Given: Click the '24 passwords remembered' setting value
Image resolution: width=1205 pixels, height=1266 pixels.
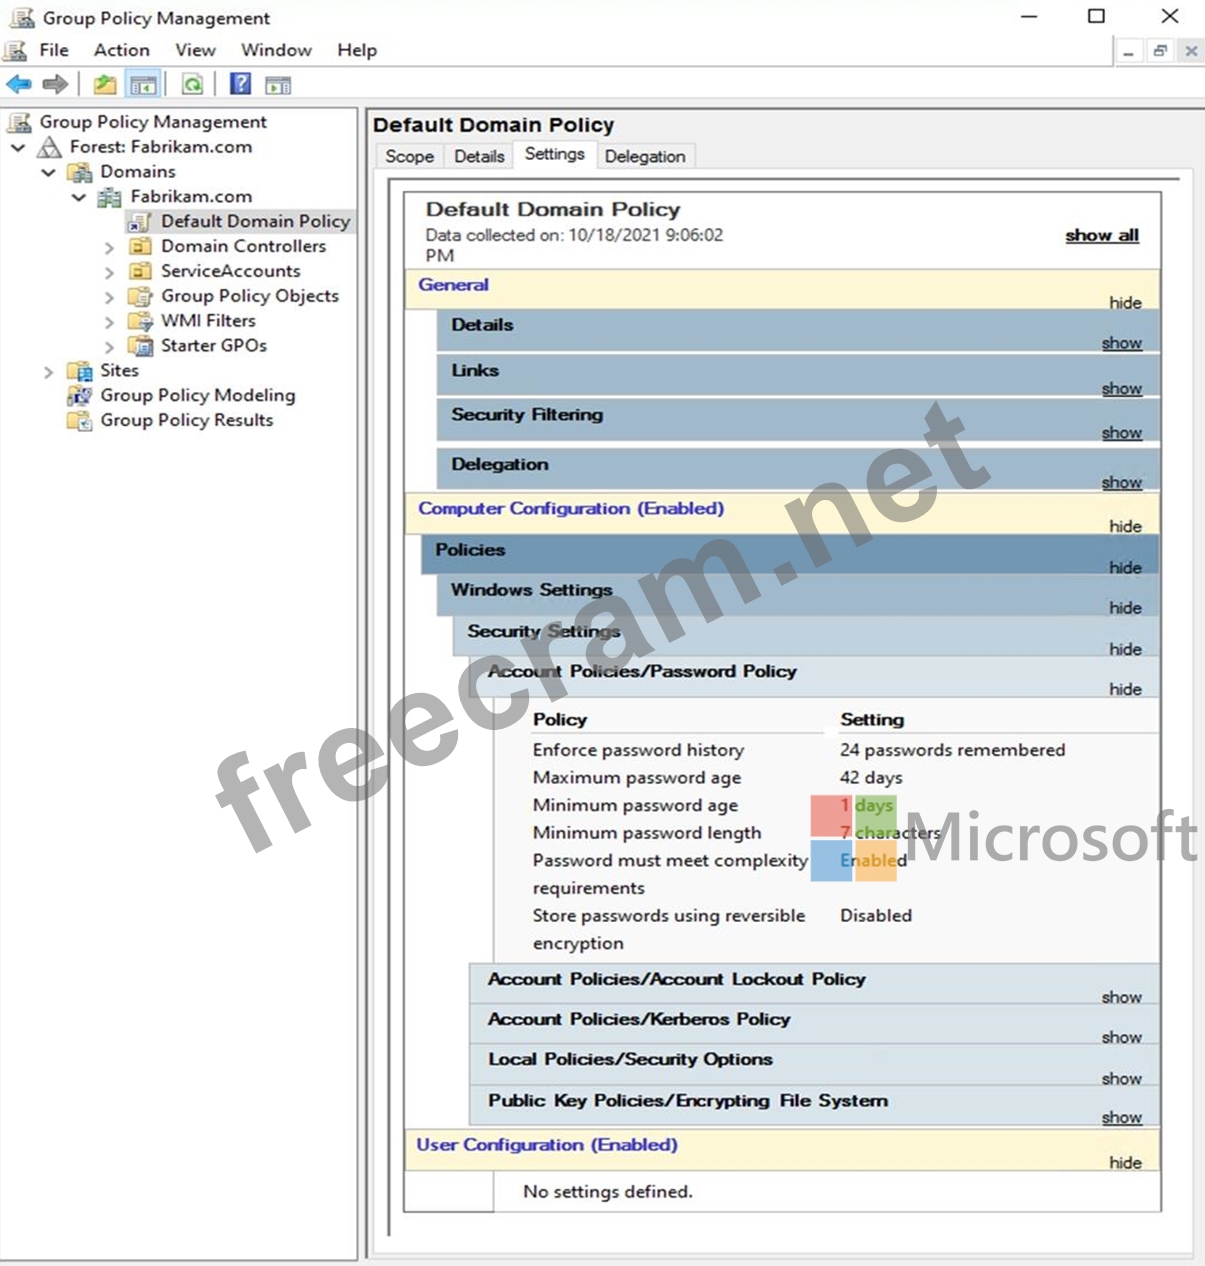Looking at the screenshot, I should [952, 750].
